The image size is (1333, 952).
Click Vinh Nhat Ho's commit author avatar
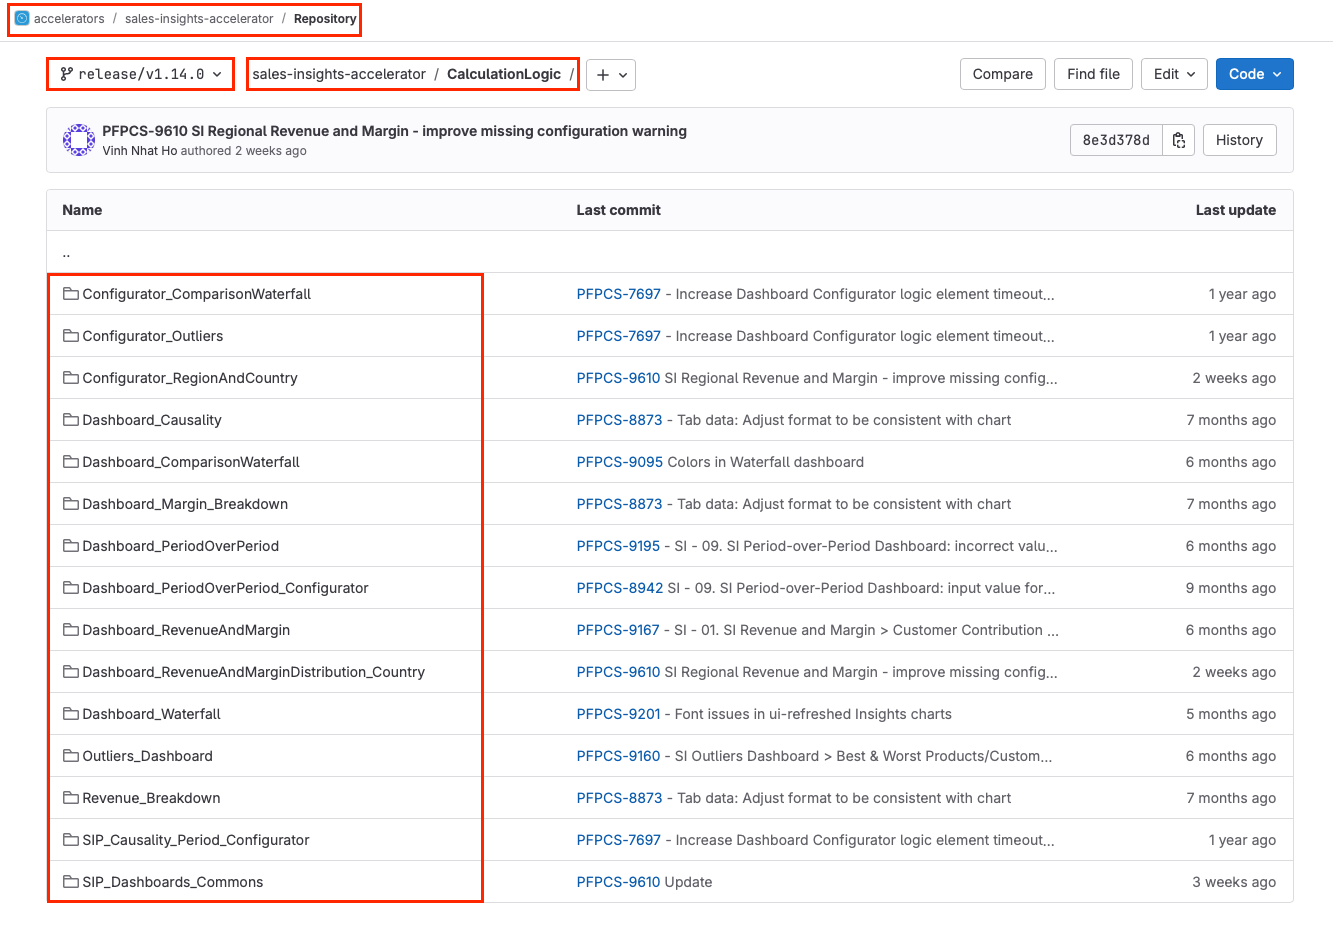point(79,140)
